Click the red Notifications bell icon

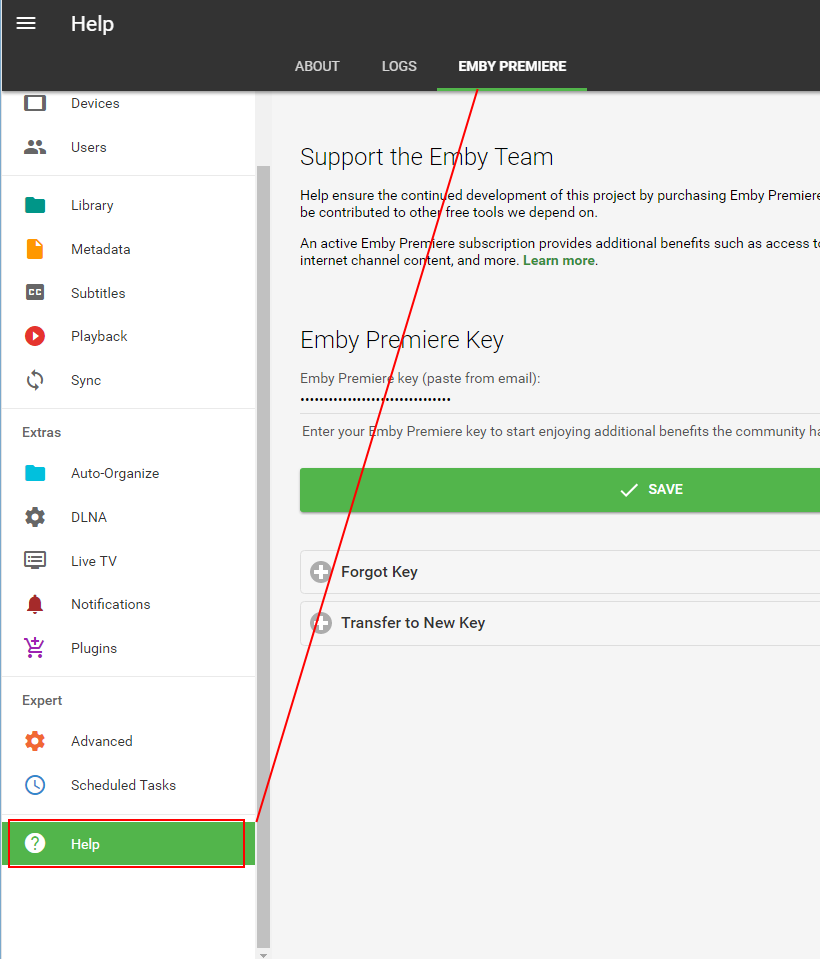click(x=35, y=604)
